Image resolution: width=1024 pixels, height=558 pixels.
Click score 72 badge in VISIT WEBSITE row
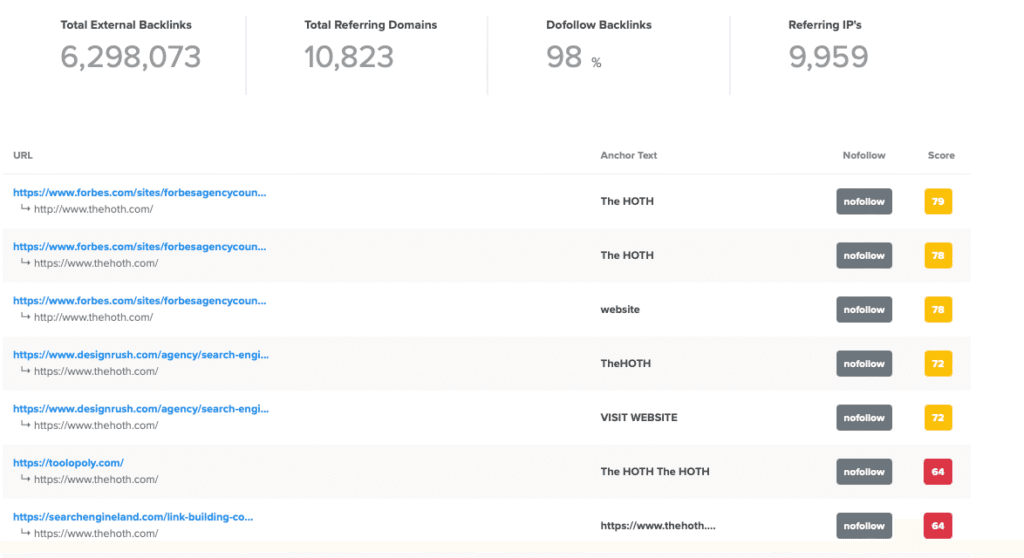click(x=938, y=417)
